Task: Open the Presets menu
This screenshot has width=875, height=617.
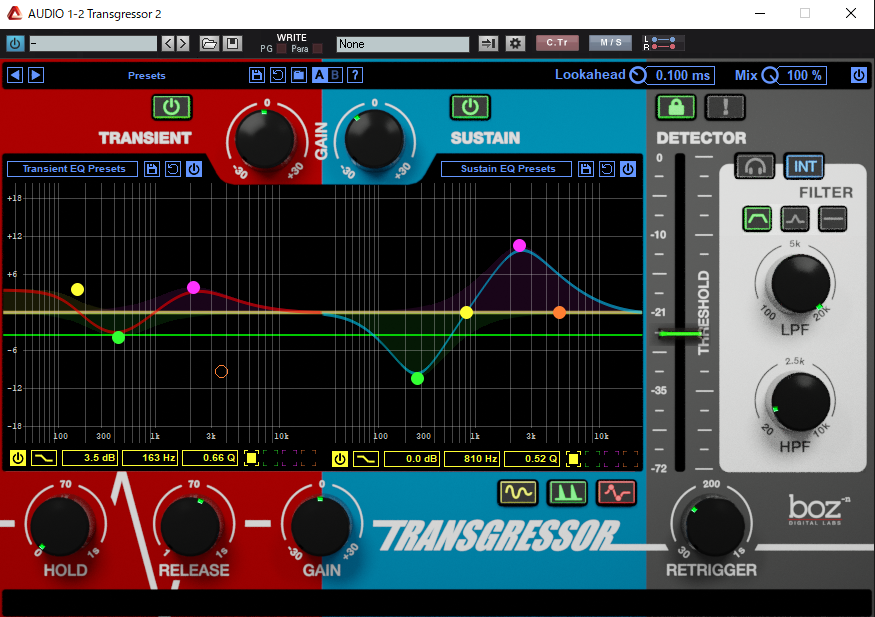Action: click(146, 75)
